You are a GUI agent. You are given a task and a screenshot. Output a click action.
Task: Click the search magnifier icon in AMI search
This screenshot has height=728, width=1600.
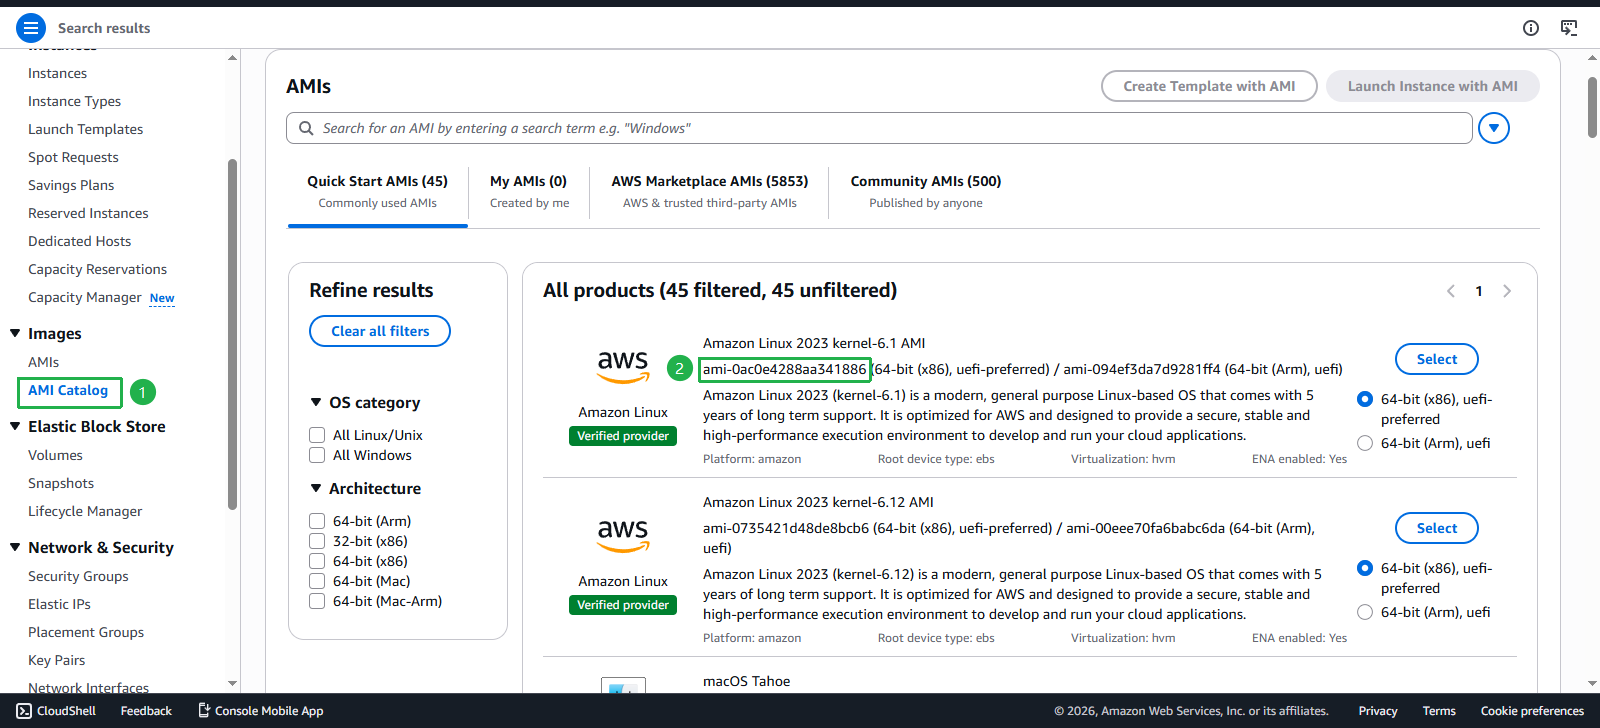(x=306, y=128)
